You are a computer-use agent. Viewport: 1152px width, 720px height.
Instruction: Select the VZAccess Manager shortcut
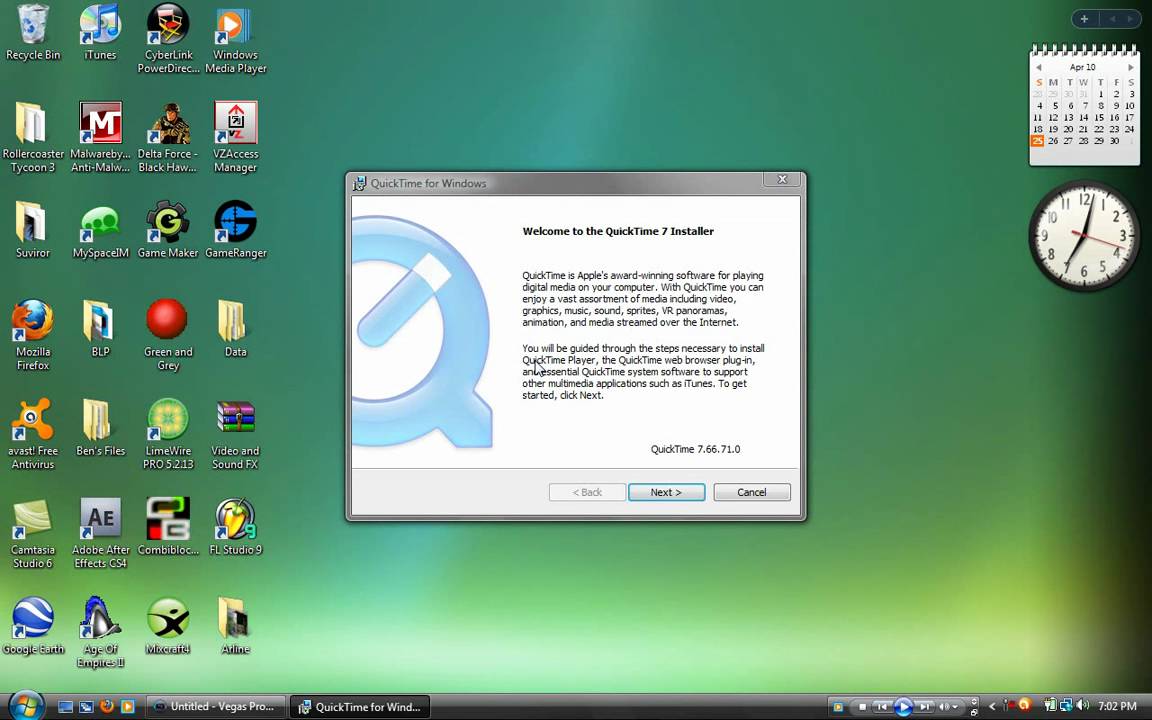[235, 138]
